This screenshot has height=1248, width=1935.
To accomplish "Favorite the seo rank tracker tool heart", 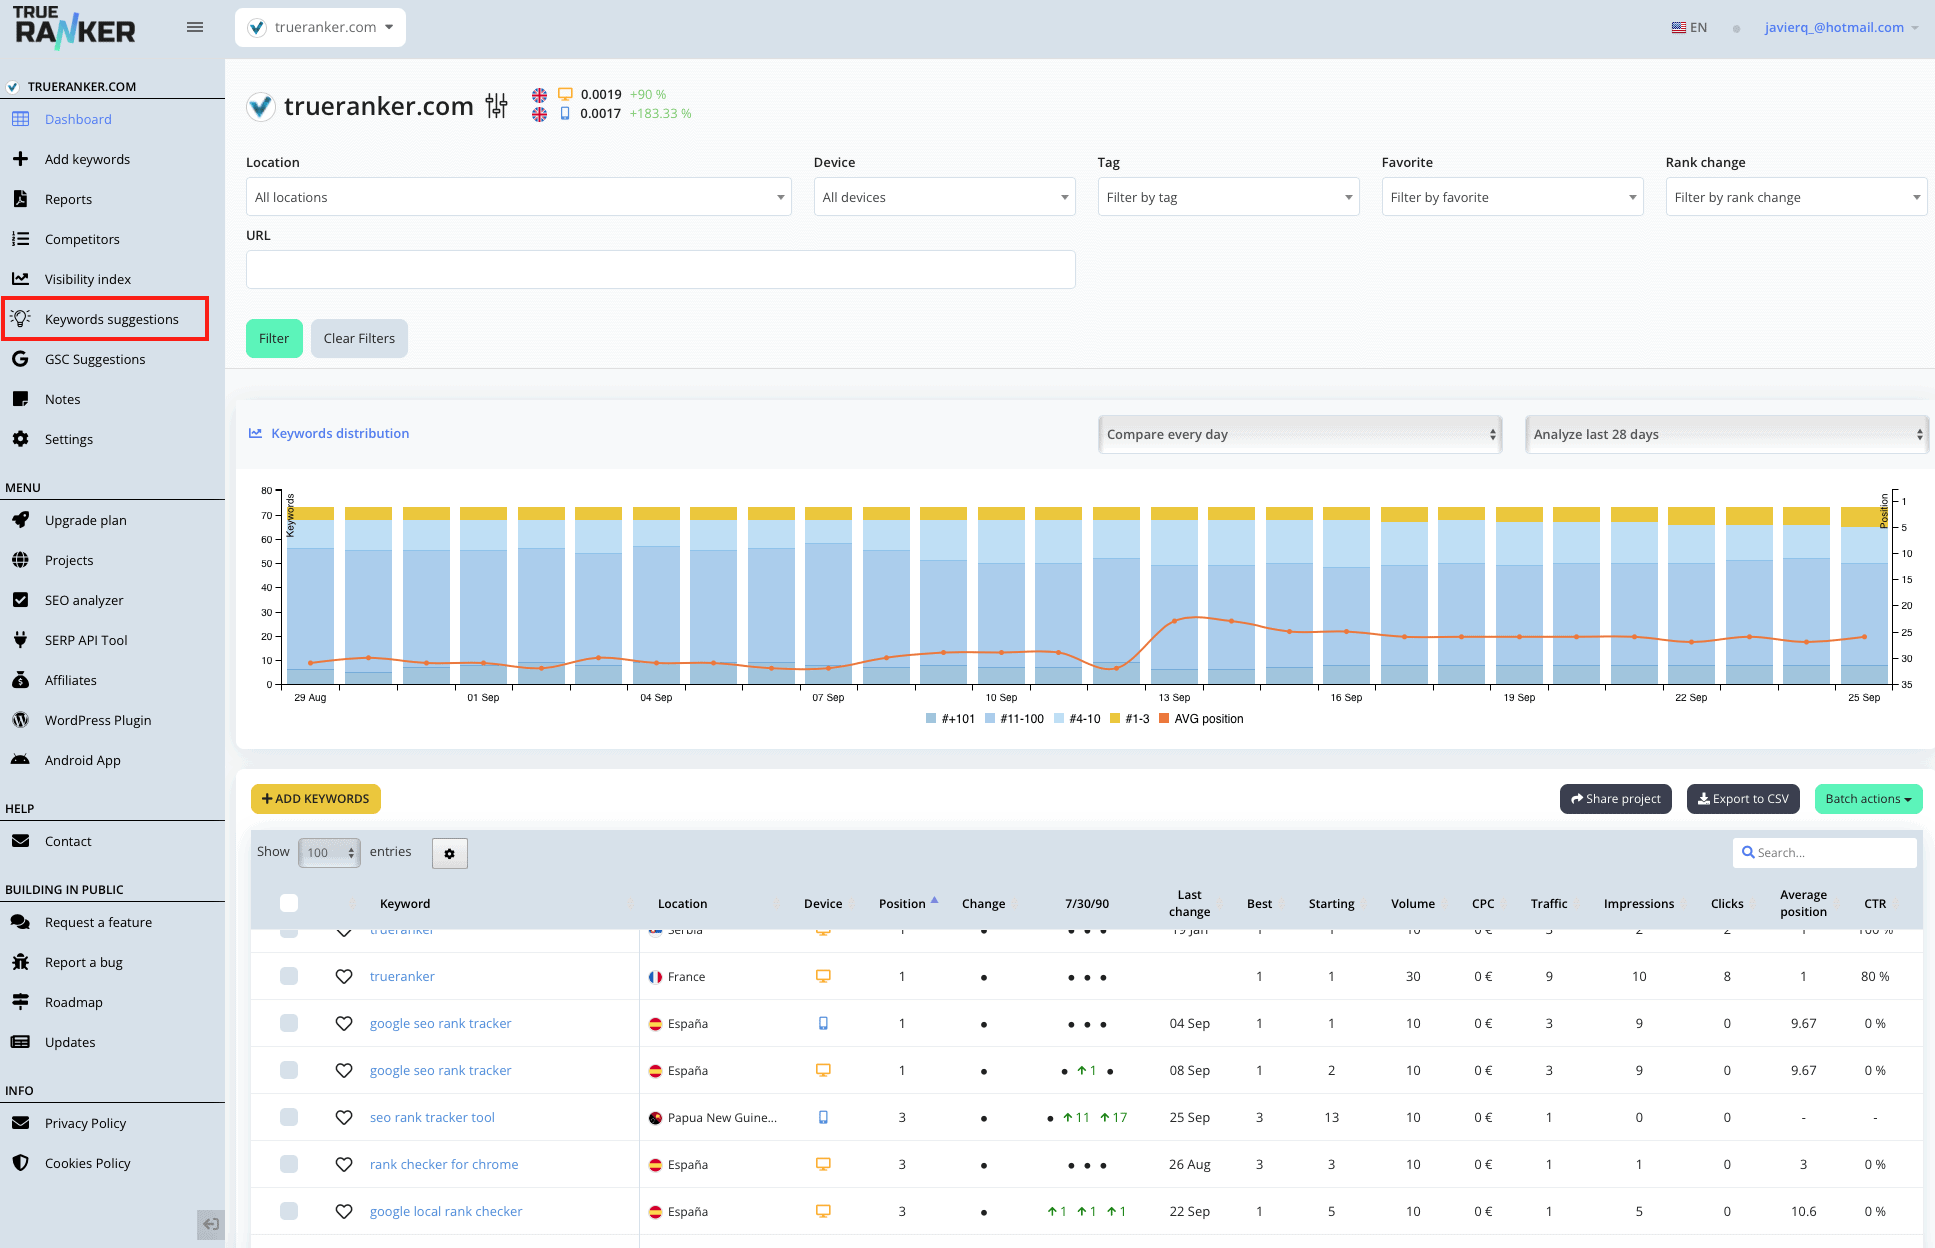I will point(344,1117).
